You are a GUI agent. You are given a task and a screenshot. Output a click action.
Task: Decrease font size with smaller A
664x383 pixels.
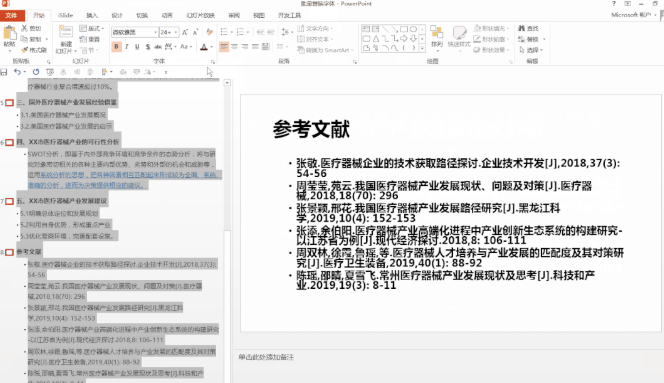[x=195, y=32]
